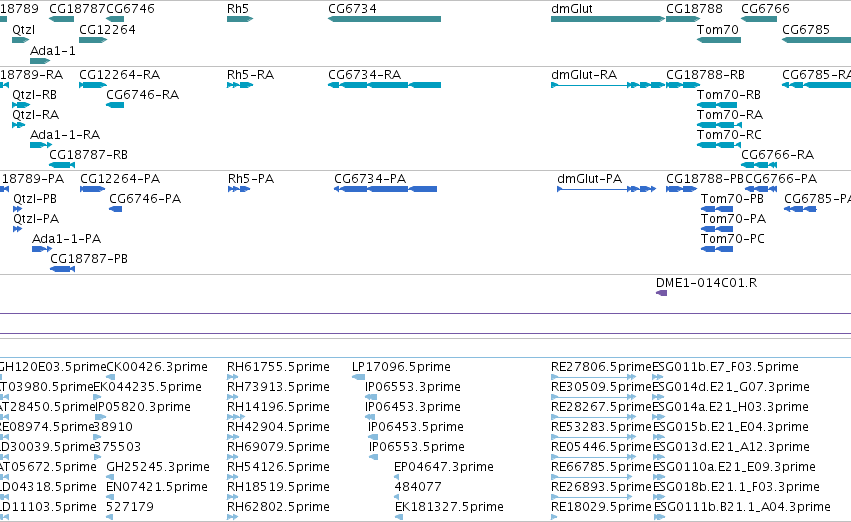This screenshot has height=522, width=851.
Task: Select the DME1-014C01.R feature label
Action: [x=706, y=283]
